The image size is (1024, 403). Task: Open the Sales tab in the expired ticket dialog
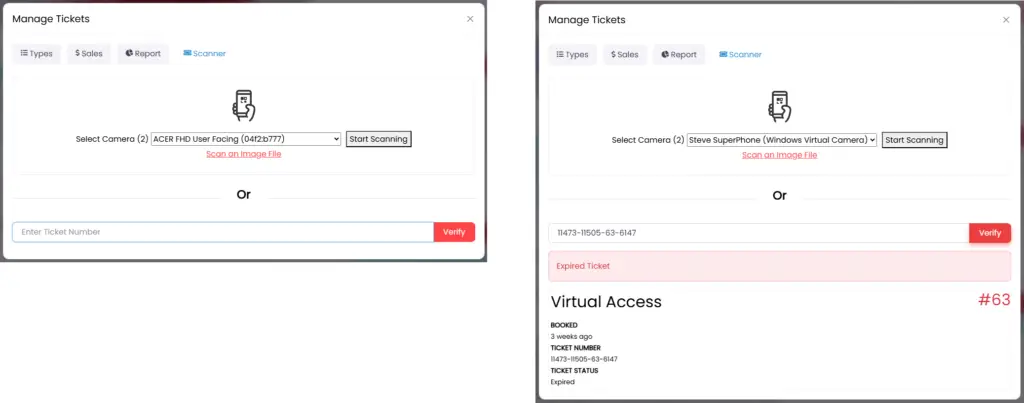coord(625,55)
